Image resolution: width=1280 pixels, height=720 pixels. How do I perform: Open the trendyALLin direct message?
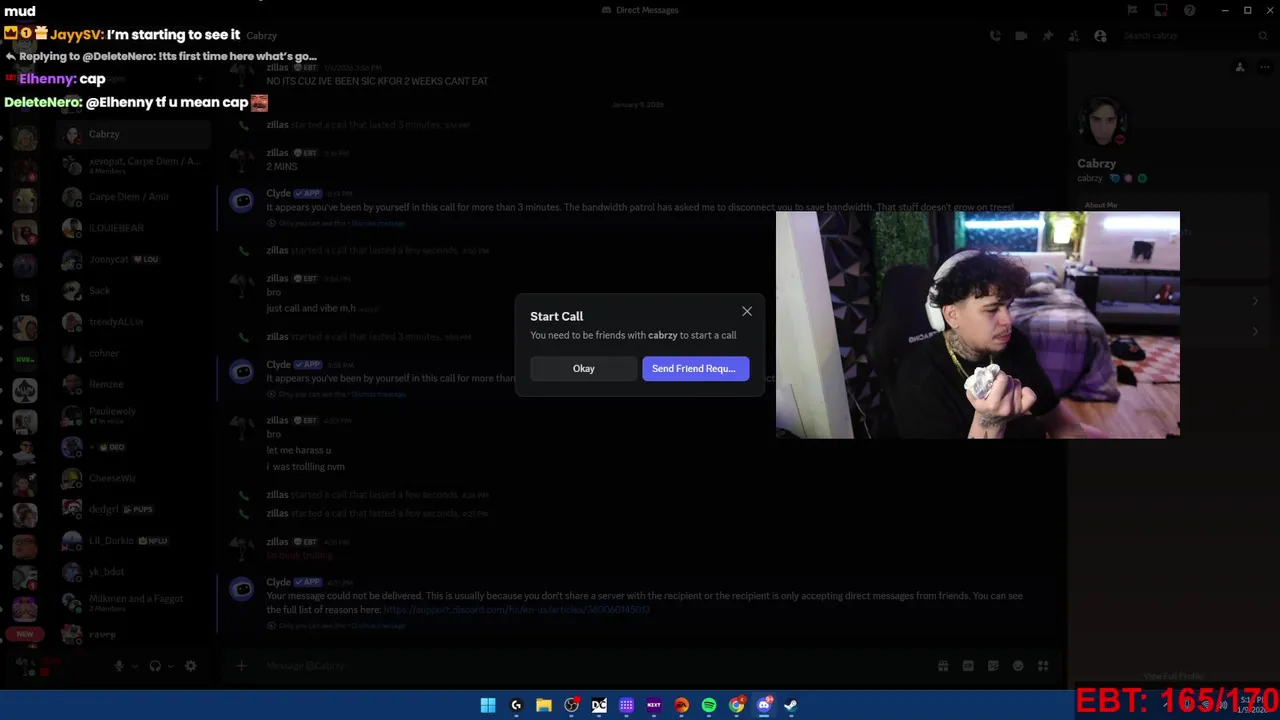point(134,322)
